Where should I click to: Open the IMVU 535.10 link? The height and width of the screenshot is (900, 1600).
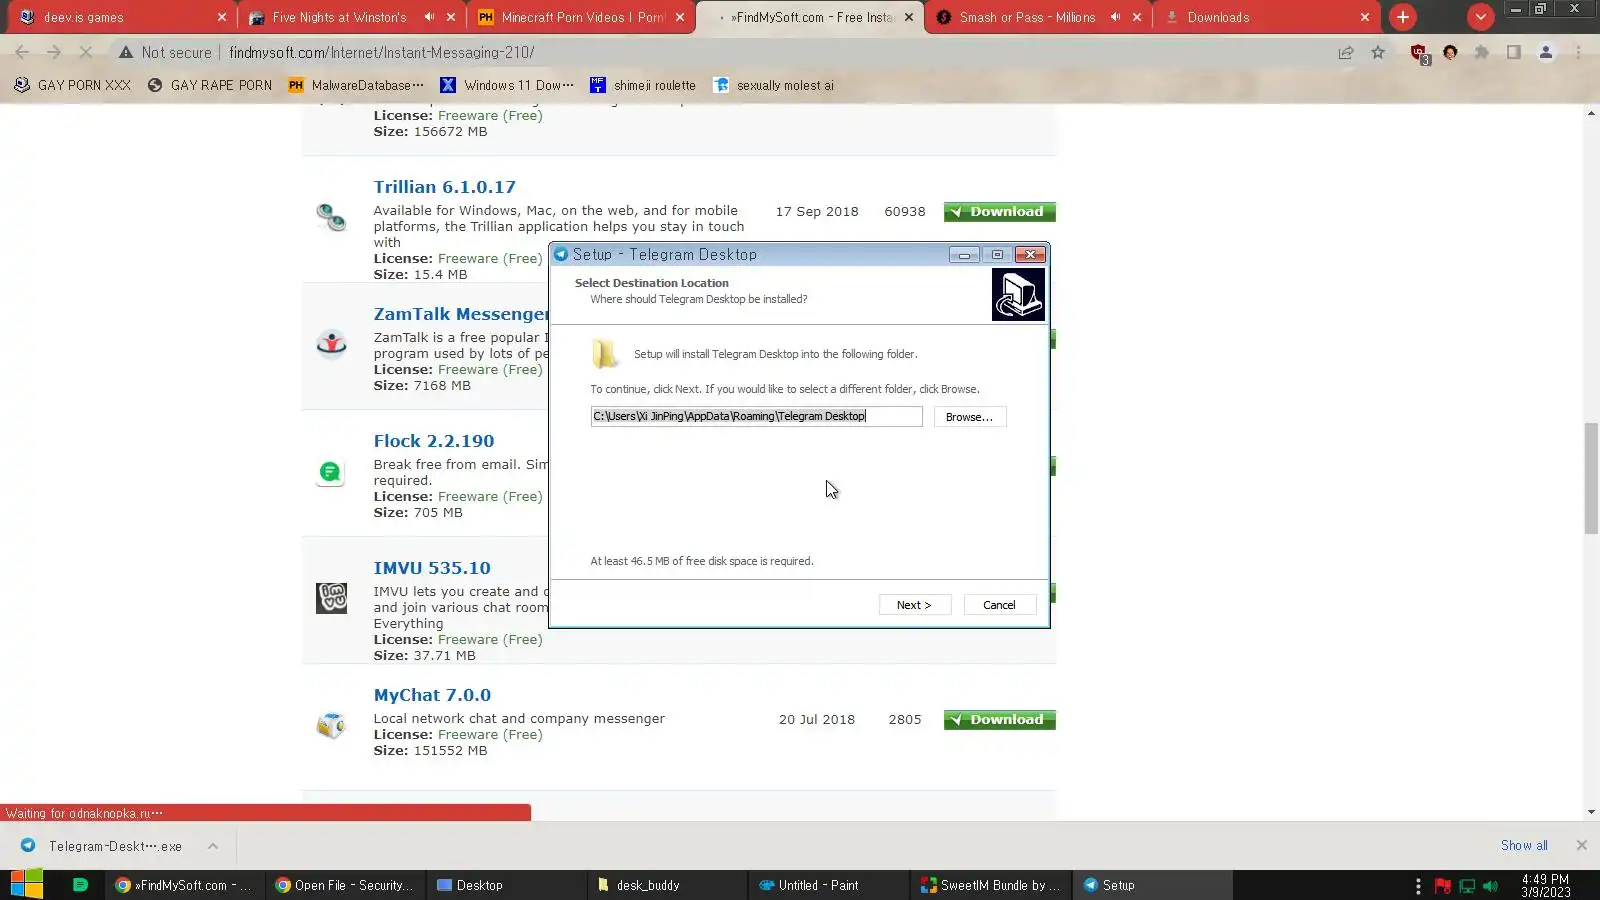[432, 568]
